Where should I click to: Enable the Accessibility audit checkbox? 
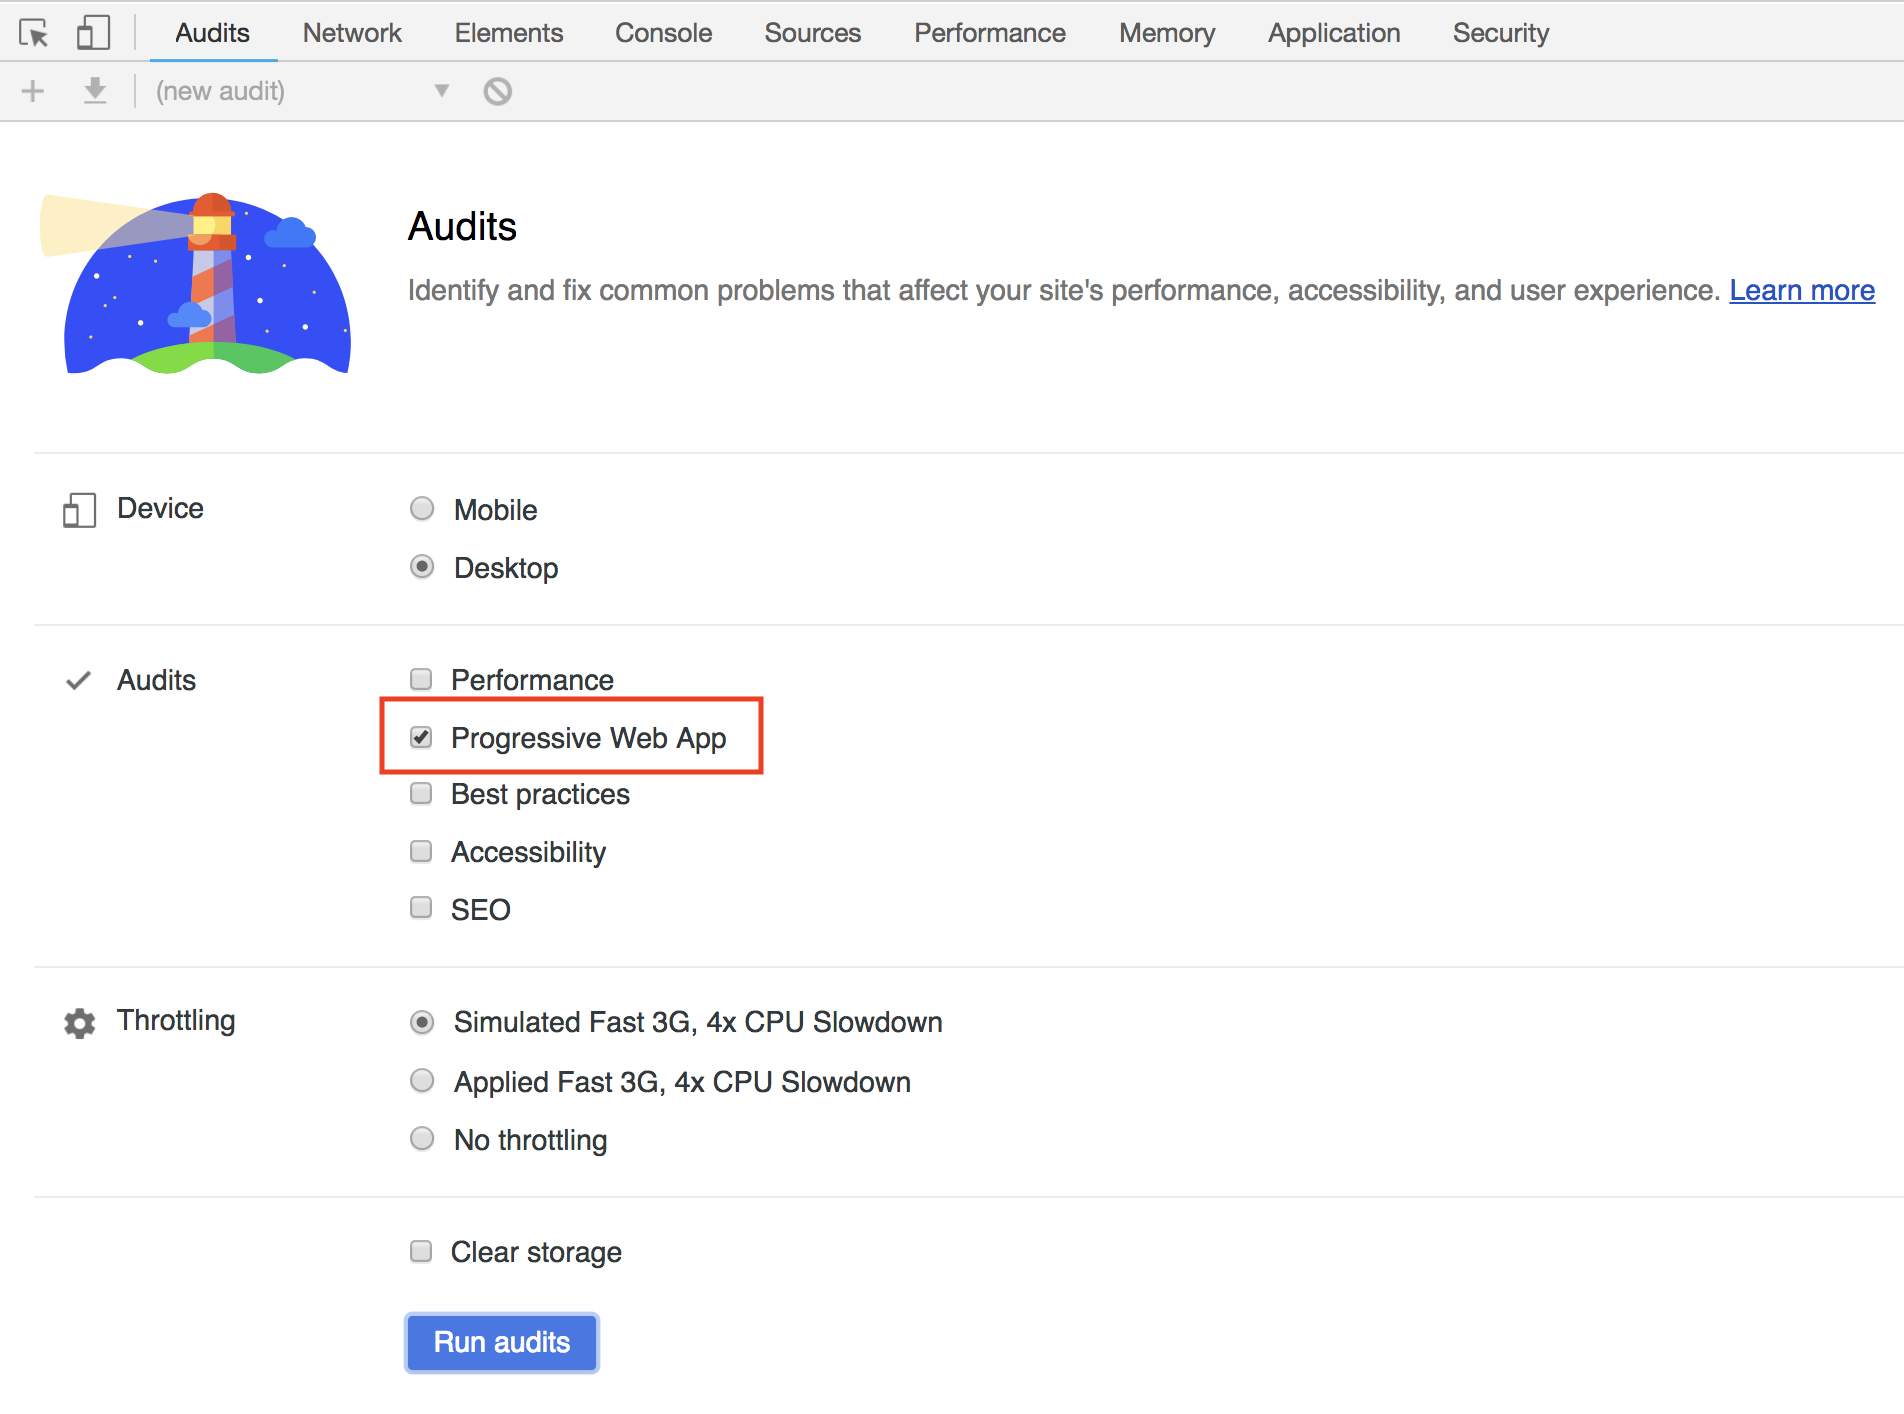point(421,850)
